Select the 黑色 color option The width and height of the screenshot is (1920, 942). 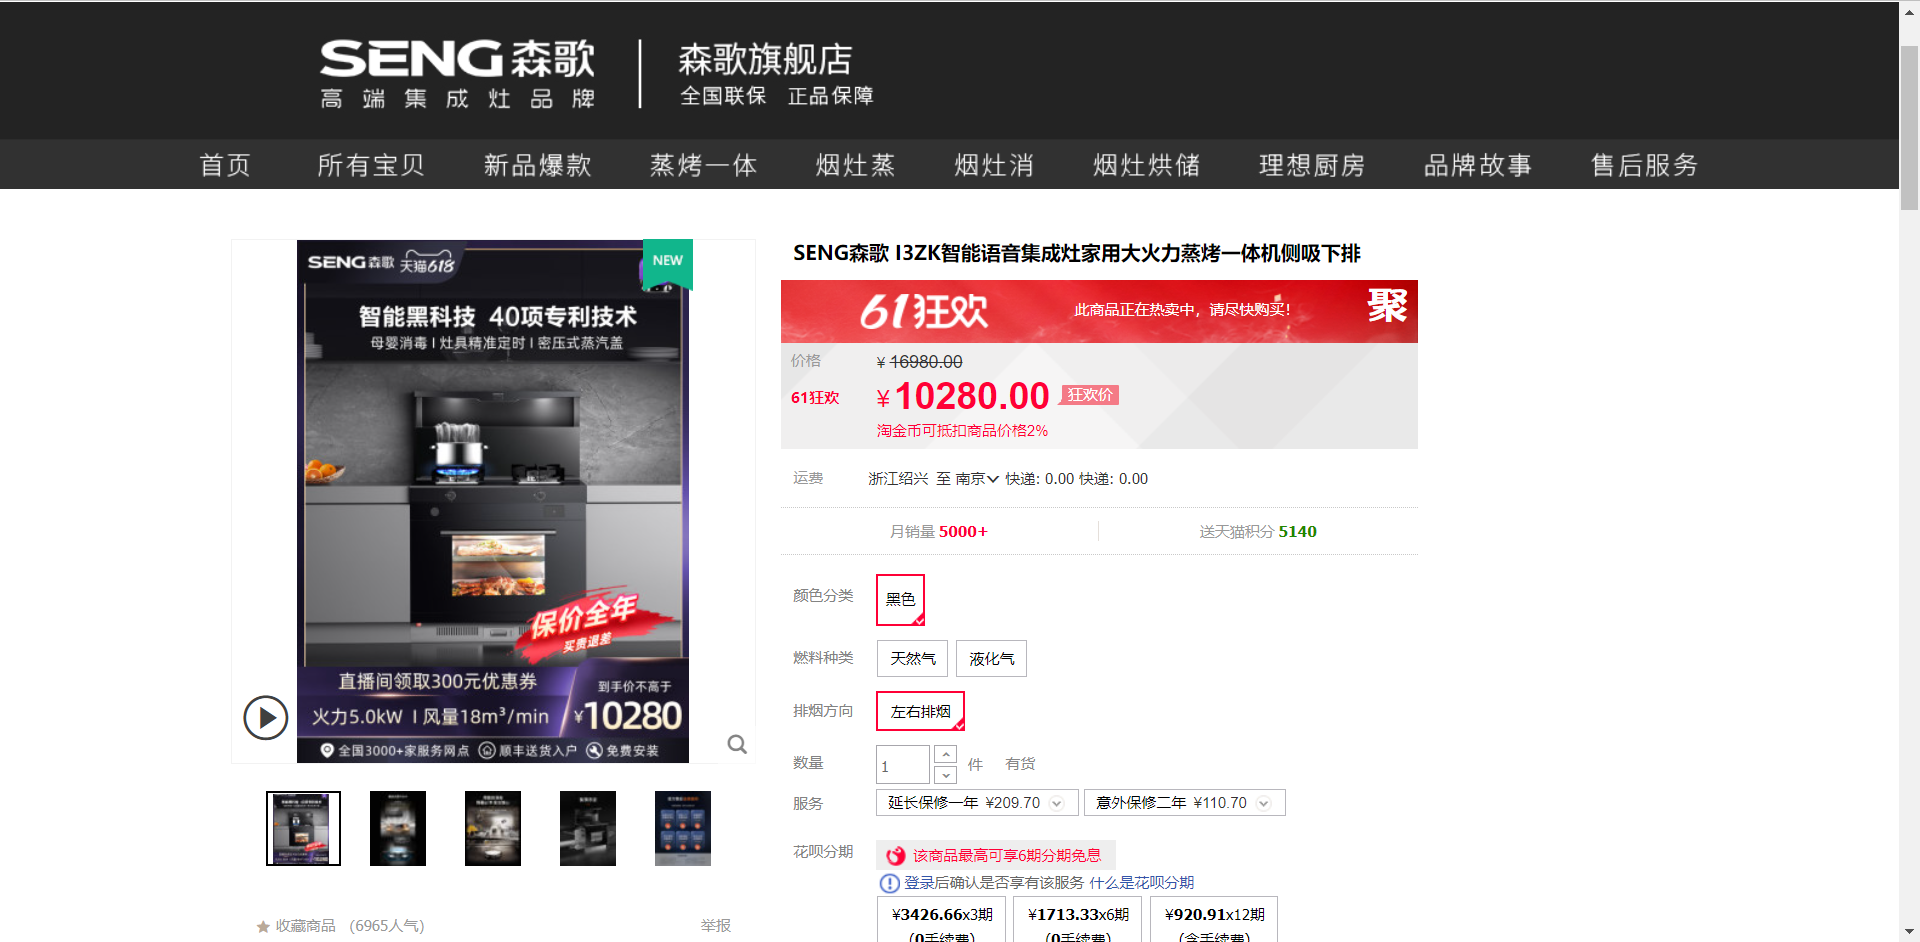pyautogui.click(x=900, y=599)
